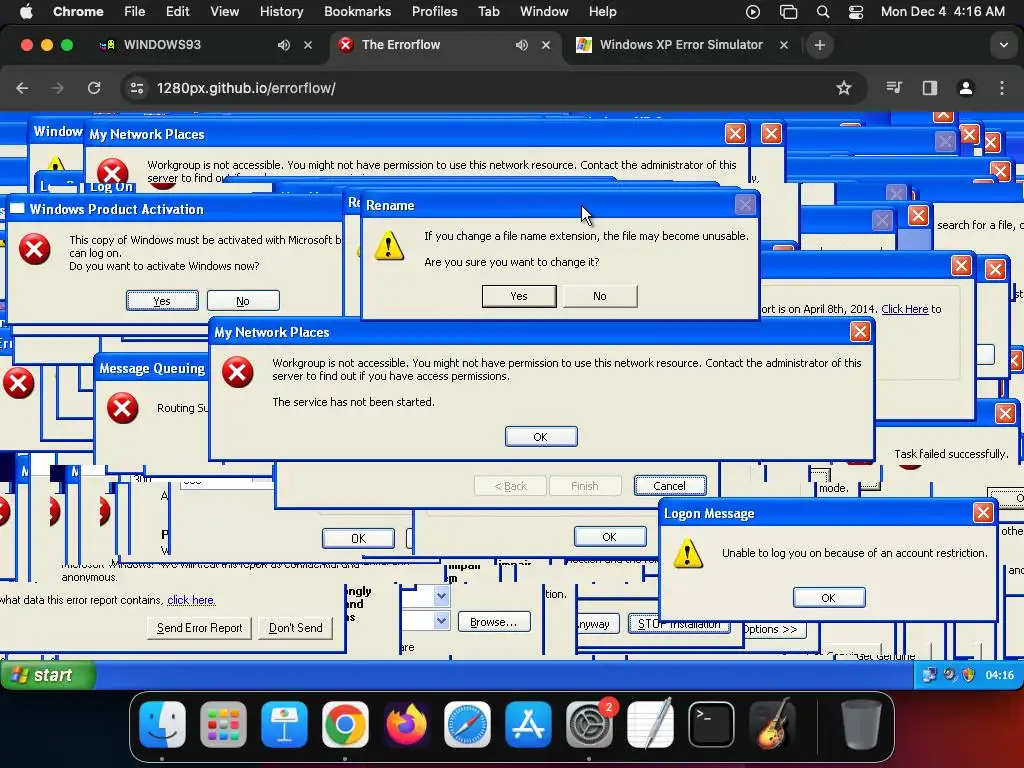Open the lower dropdown arrow beside Browse
This screenshot has height=768, width=1024.
click(441, 620)
